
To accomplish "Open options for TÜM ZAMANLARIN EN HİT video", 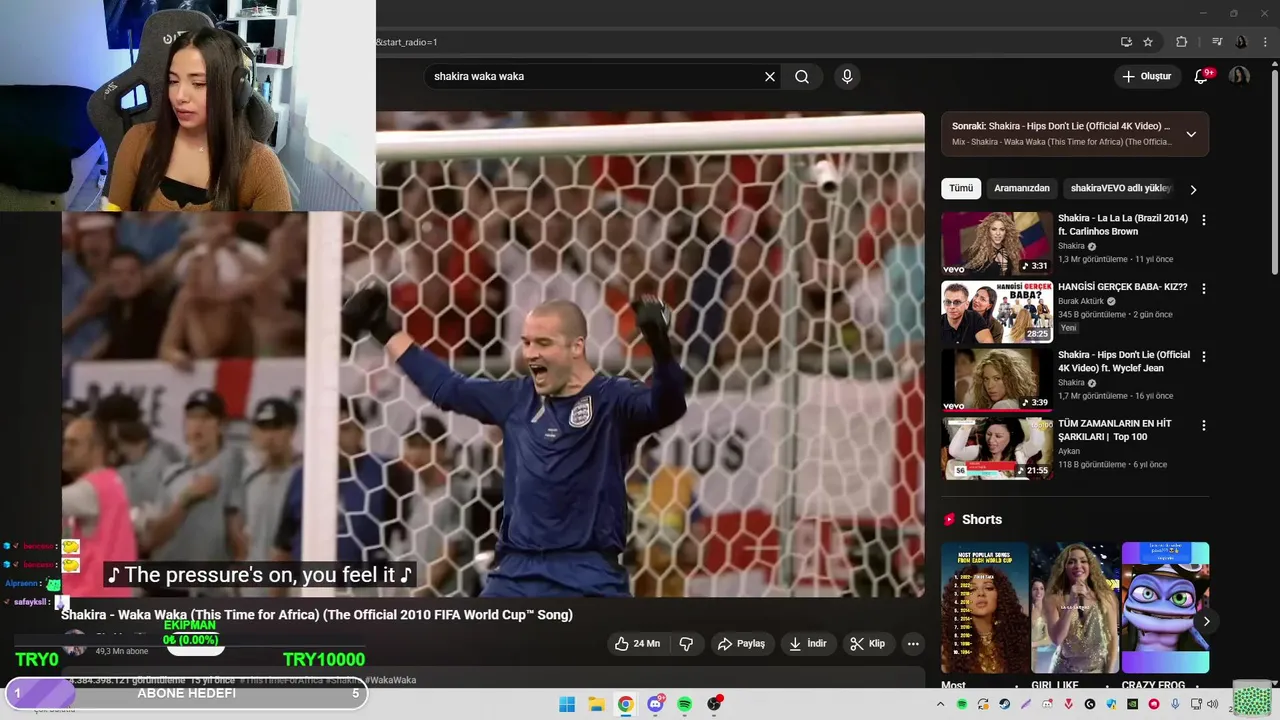I will click(x=1203, y=425).
